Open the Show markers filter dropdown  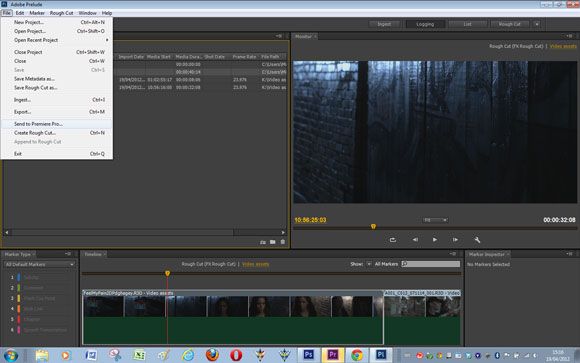[x=369, y=264]
